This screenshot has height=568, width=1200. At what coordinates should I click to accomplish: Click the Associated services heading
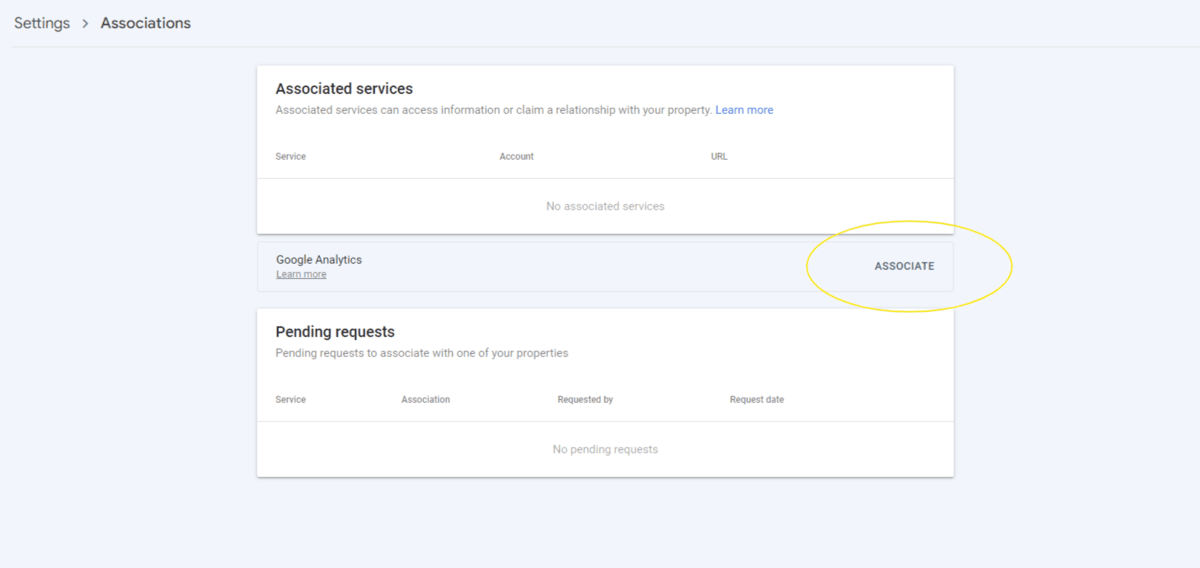344,89
